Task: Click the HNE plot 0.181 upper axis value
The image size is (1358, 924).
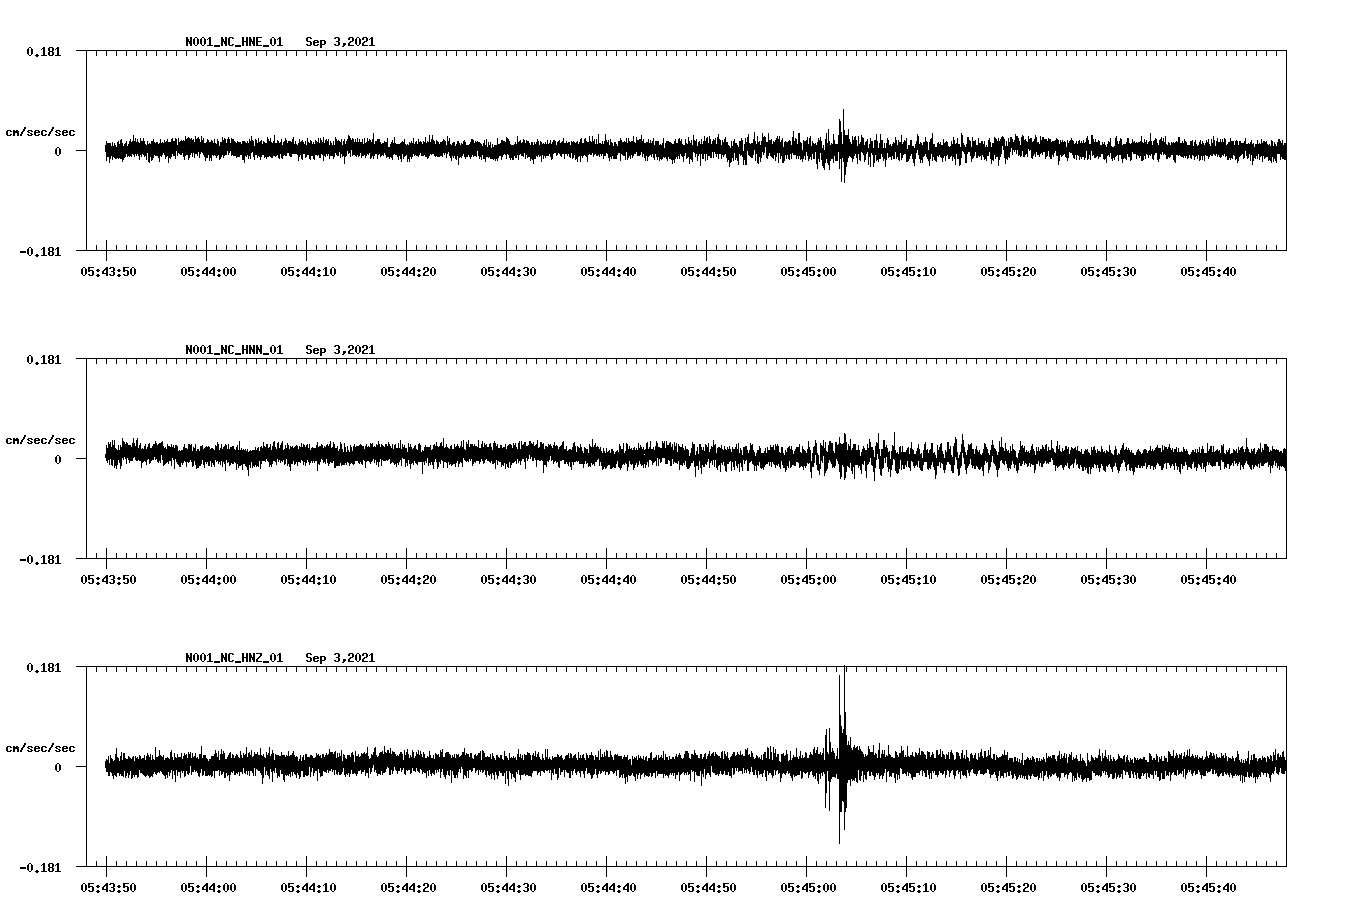Action: click(43, 51)
